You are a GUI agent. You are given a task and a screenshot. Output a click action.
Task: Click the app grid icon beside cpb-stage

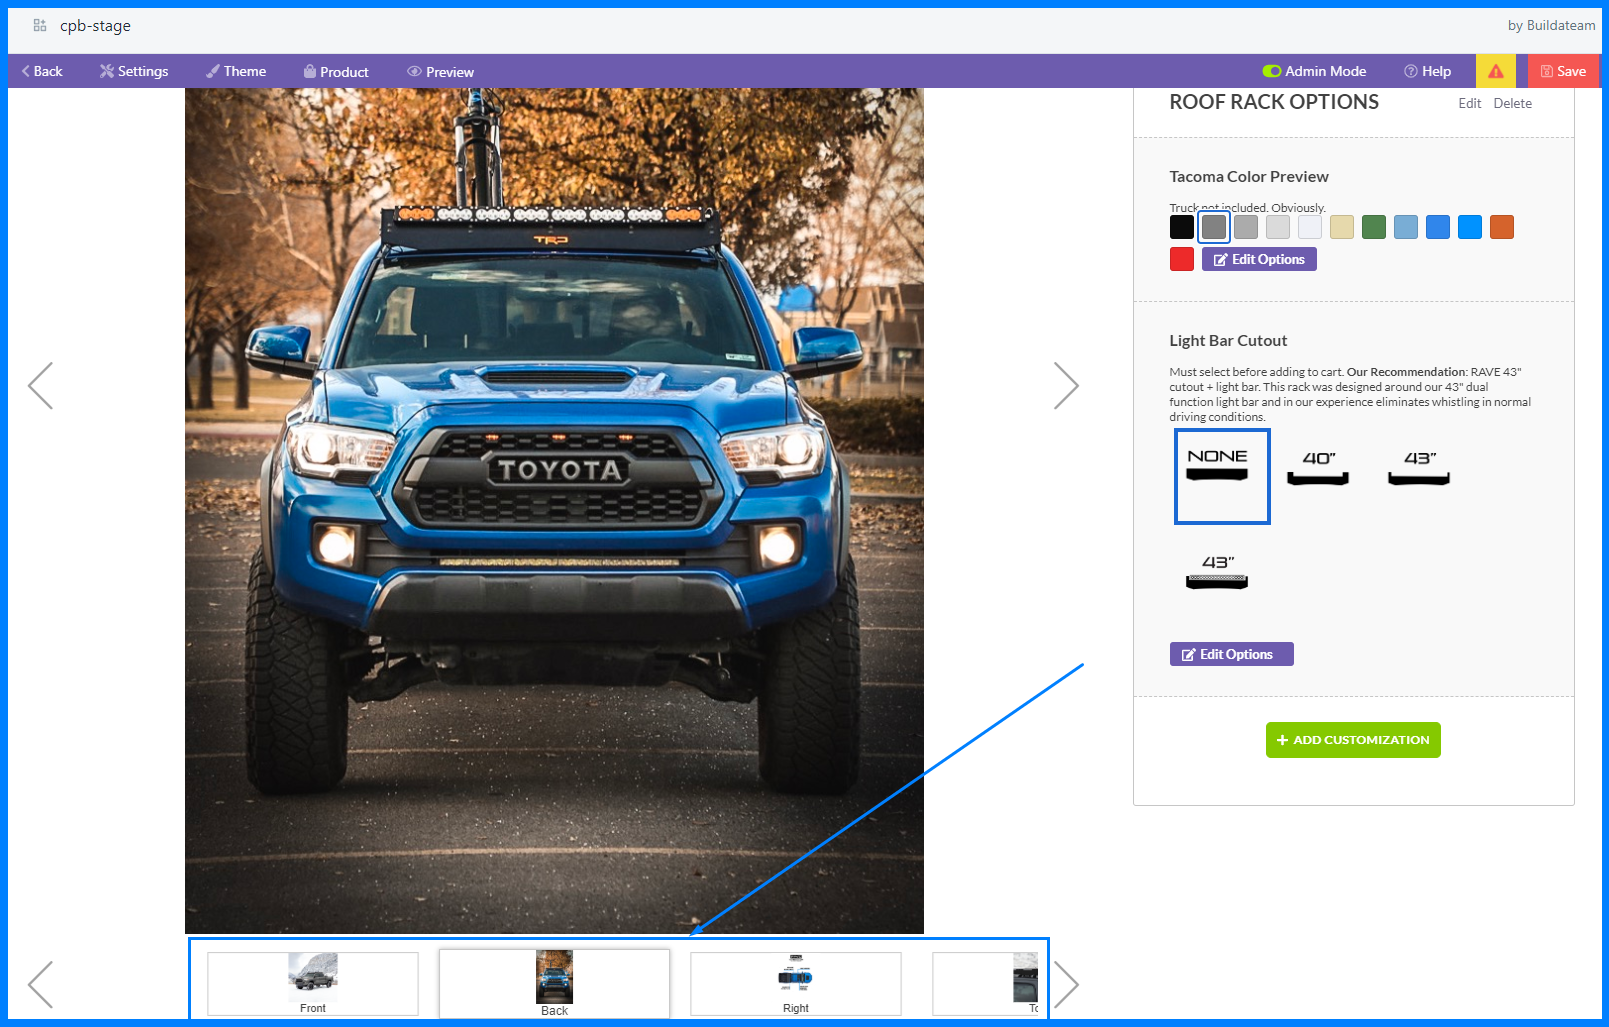tap(40, 25)
